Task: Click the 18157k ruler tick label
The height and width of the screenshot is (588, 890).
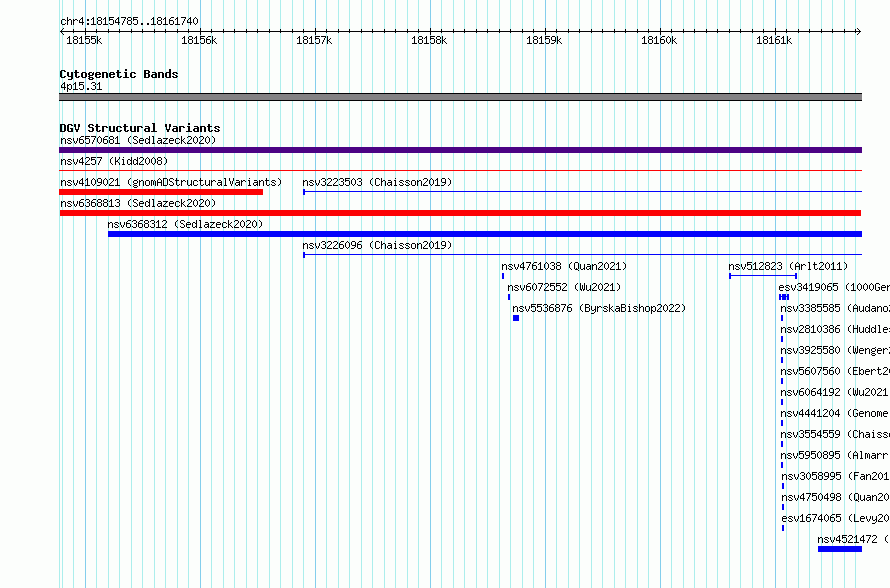Action: [x=314, y=40]
